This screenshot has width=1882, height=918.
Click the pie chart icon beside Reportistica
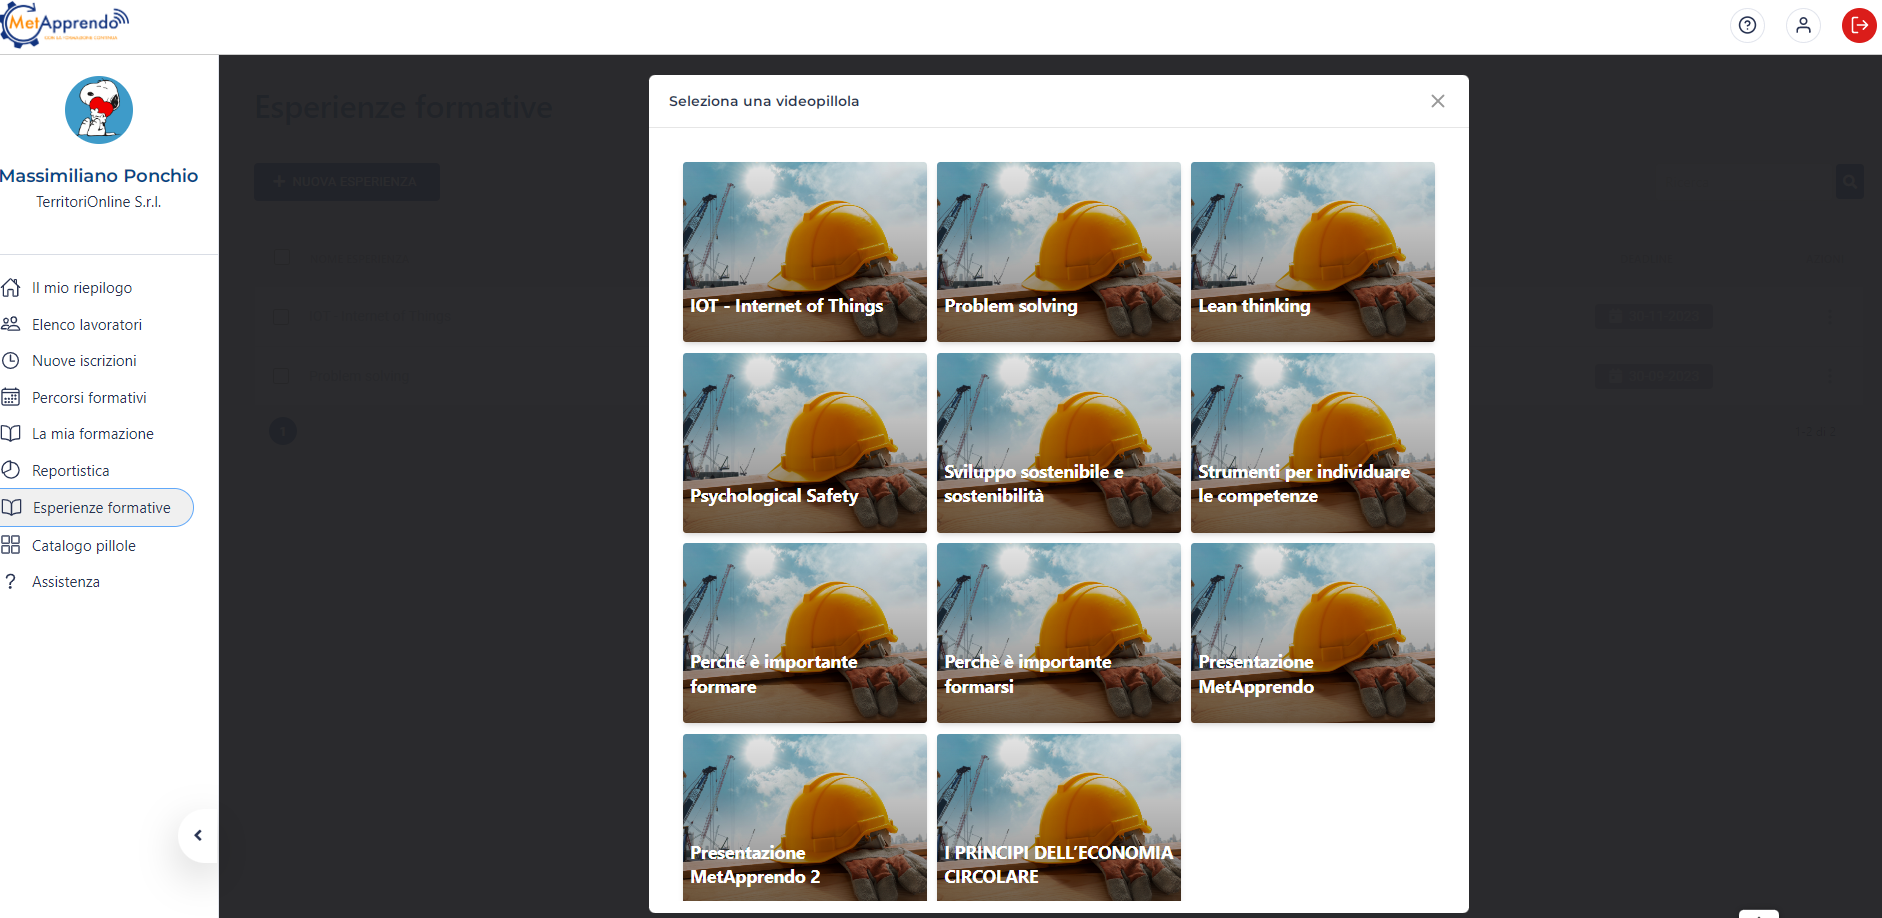coord(11,470)
